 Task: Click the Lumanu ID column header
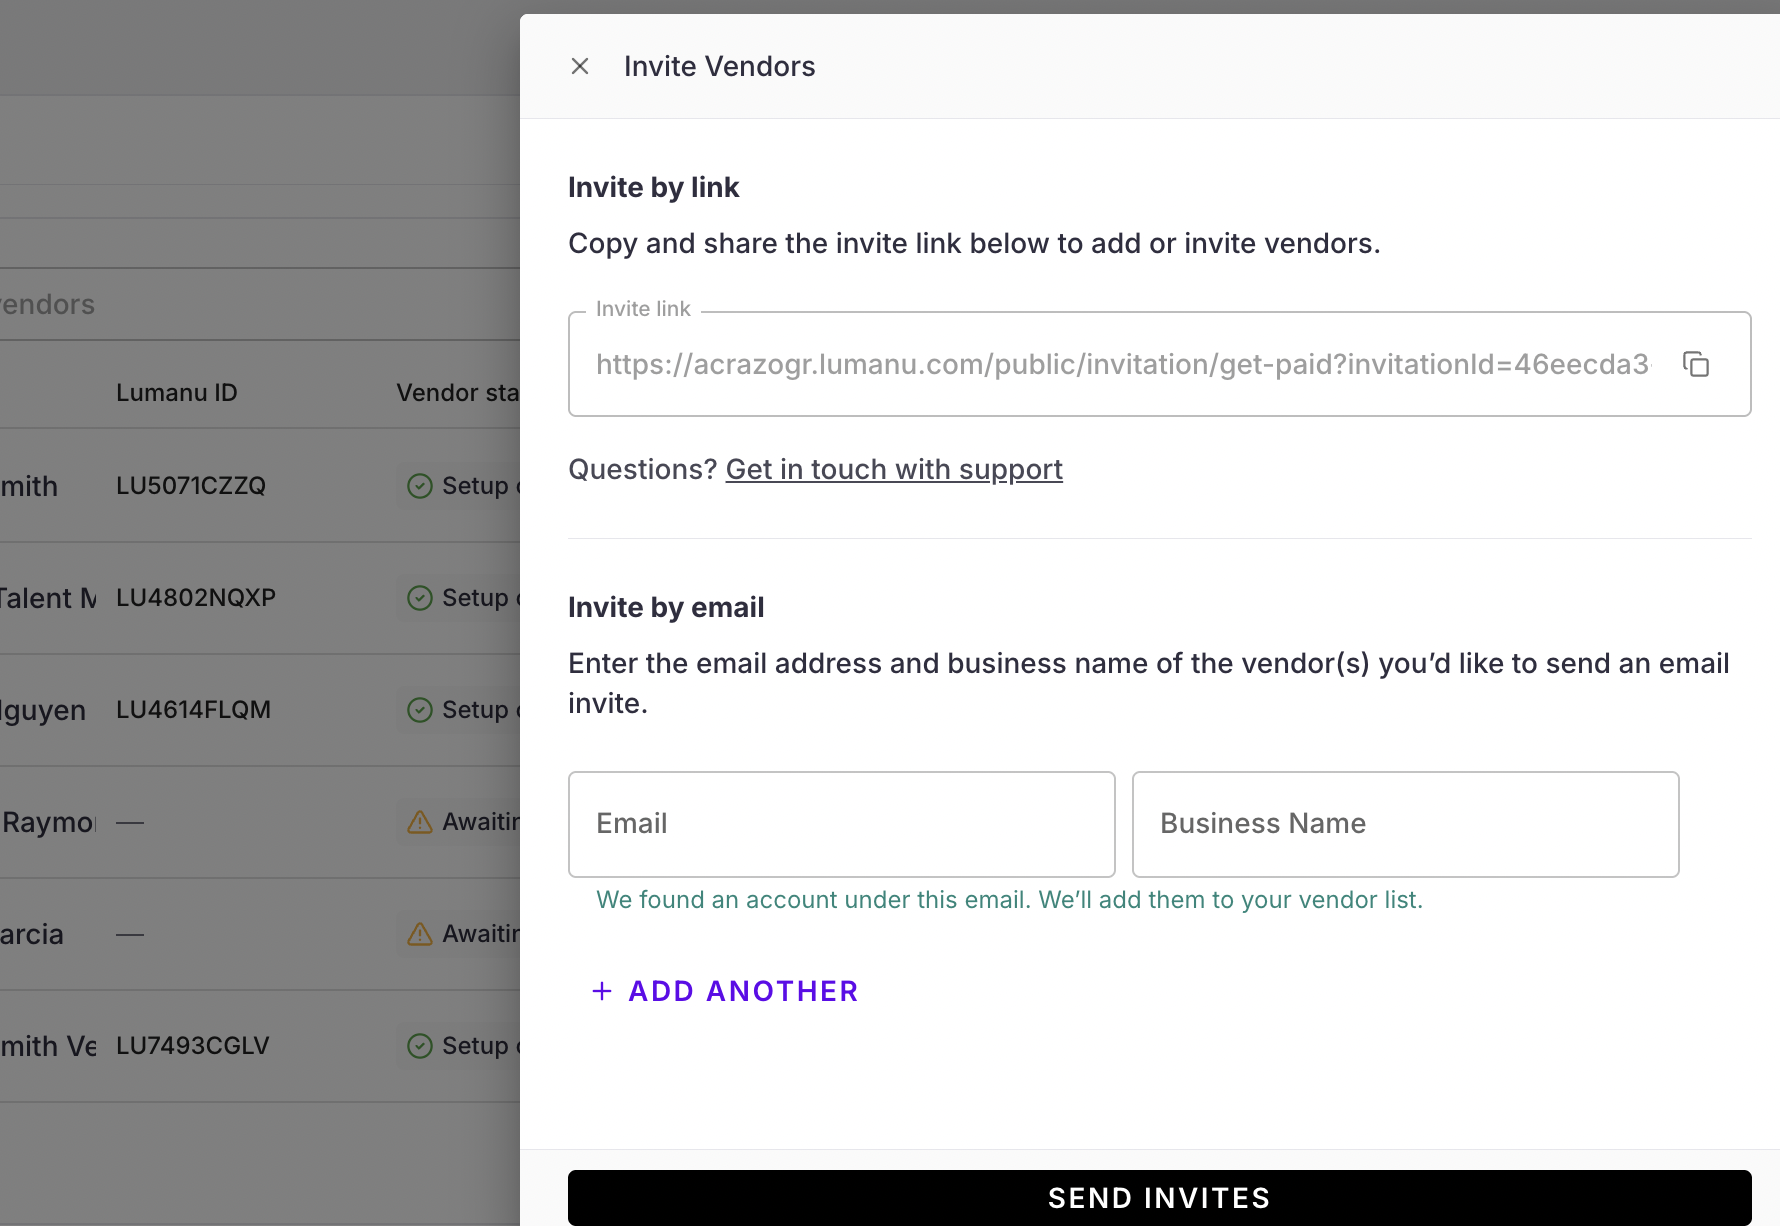click(177, 393)
